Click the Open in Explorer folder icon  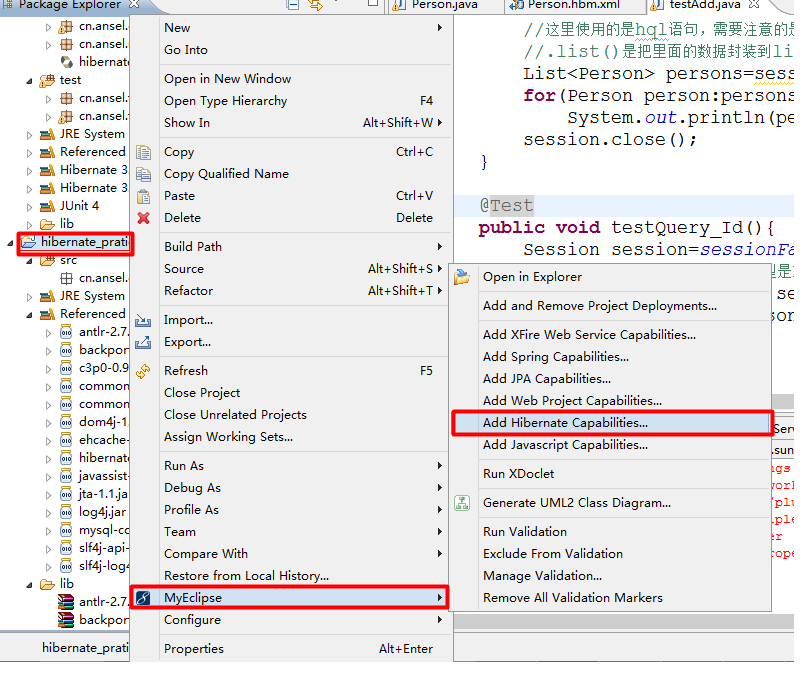462,277
